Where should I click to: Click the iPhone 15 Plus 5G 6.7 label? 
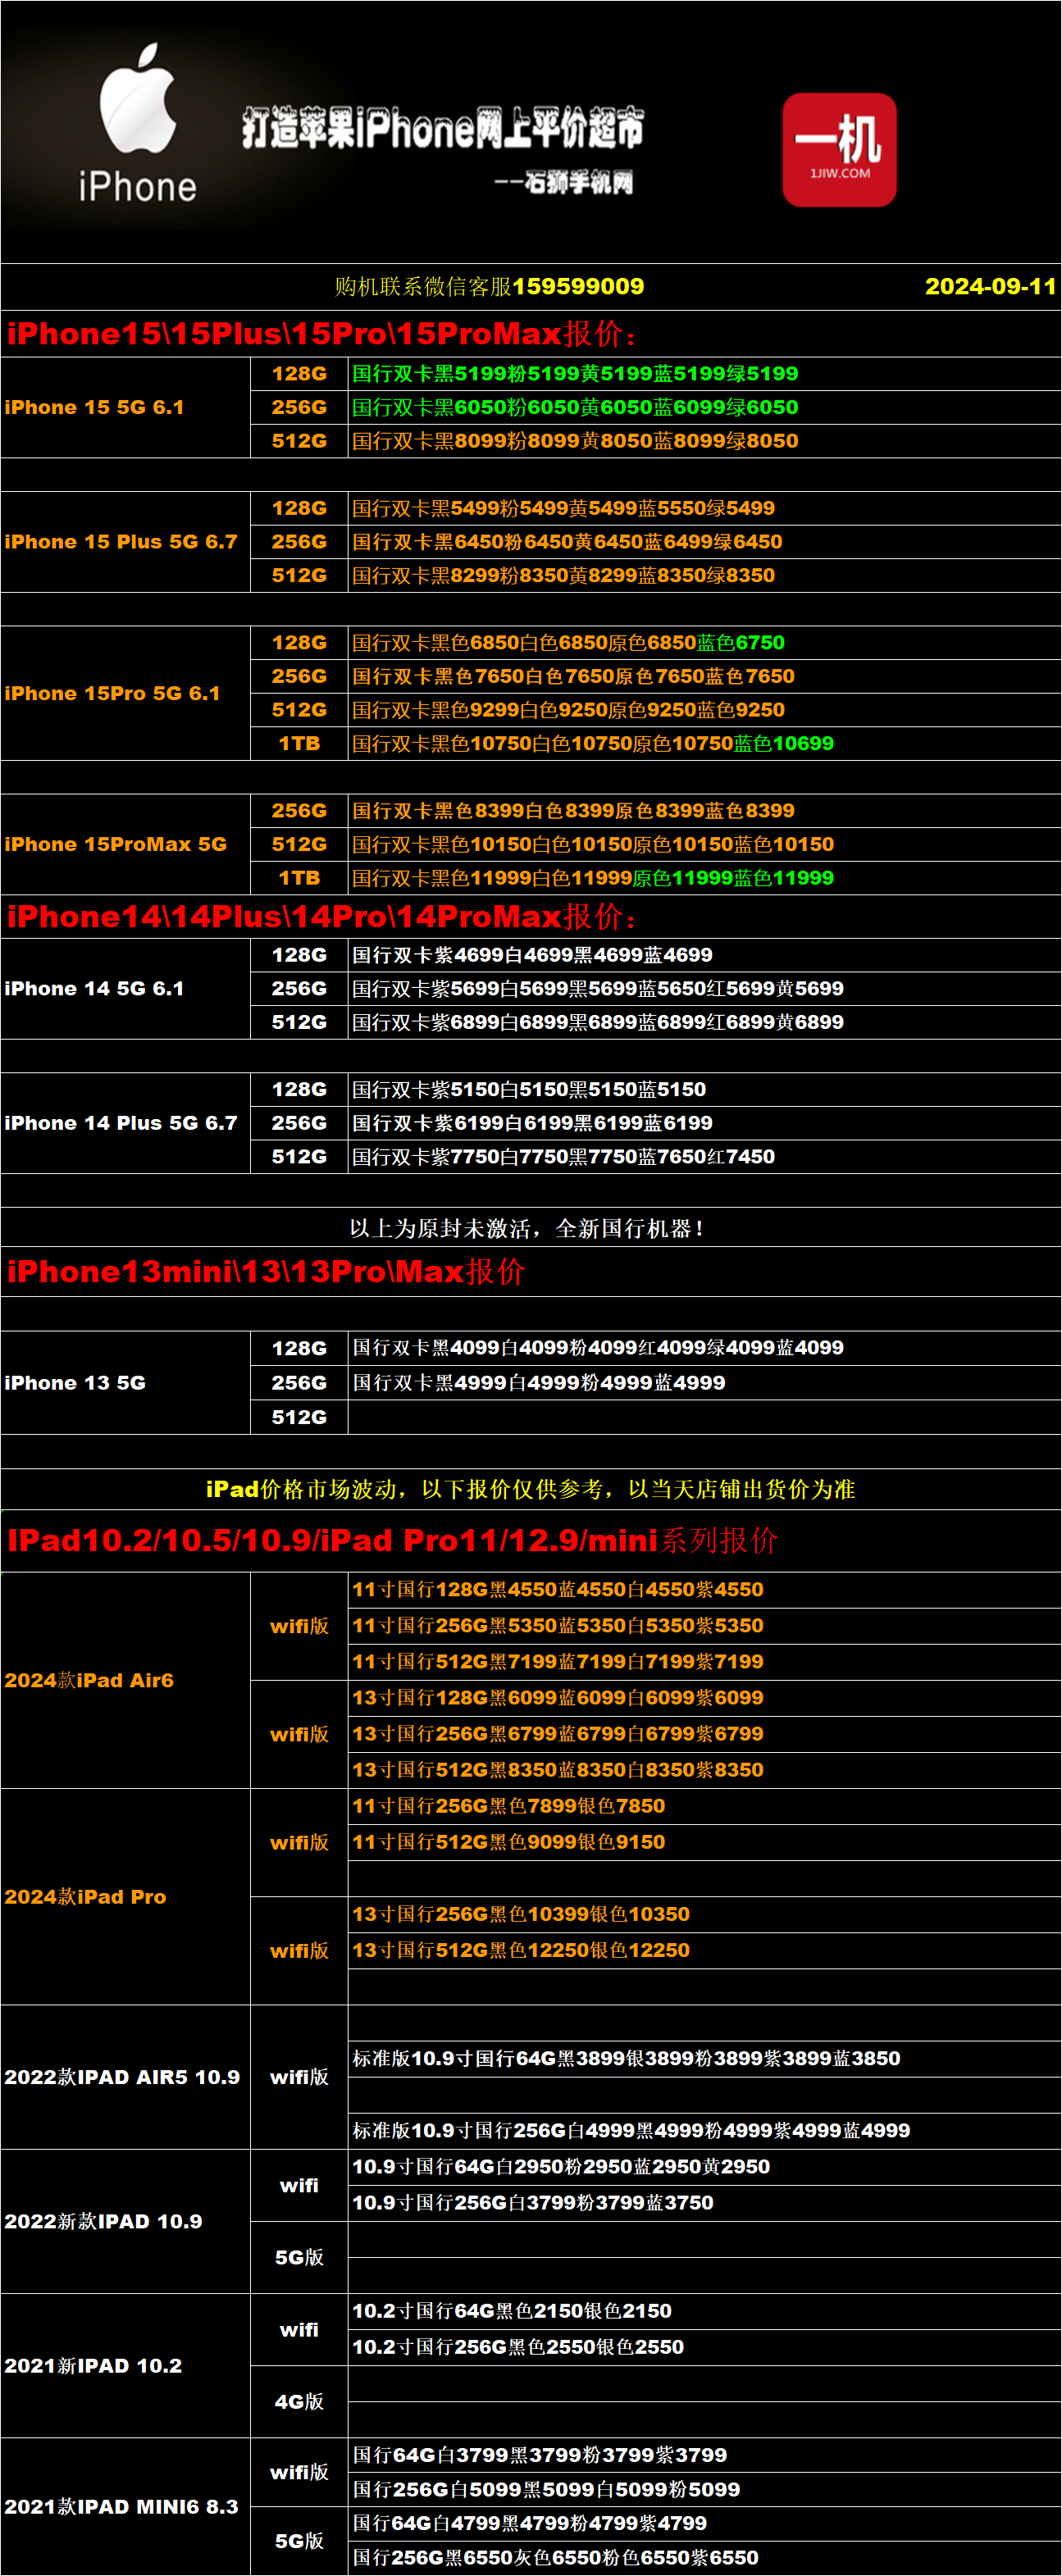coord(120,542)
